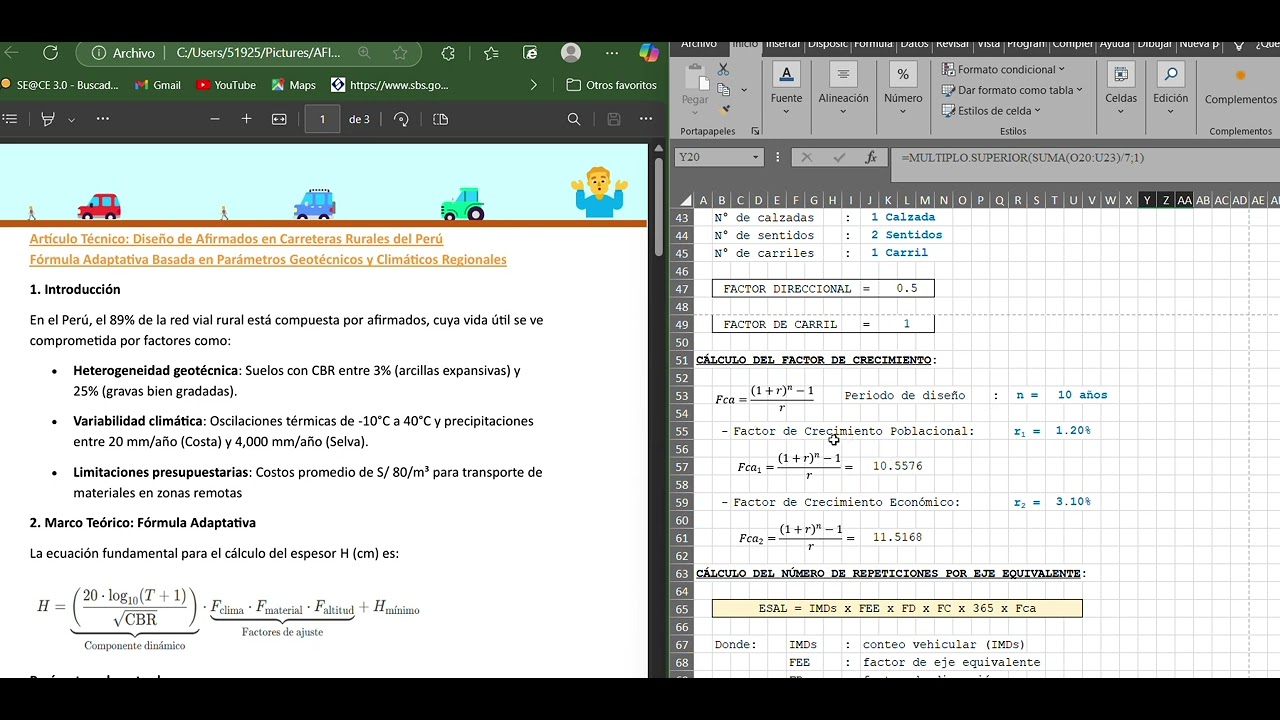Select the Excel column Y header
The image size is (1280, 720).
1147,200
